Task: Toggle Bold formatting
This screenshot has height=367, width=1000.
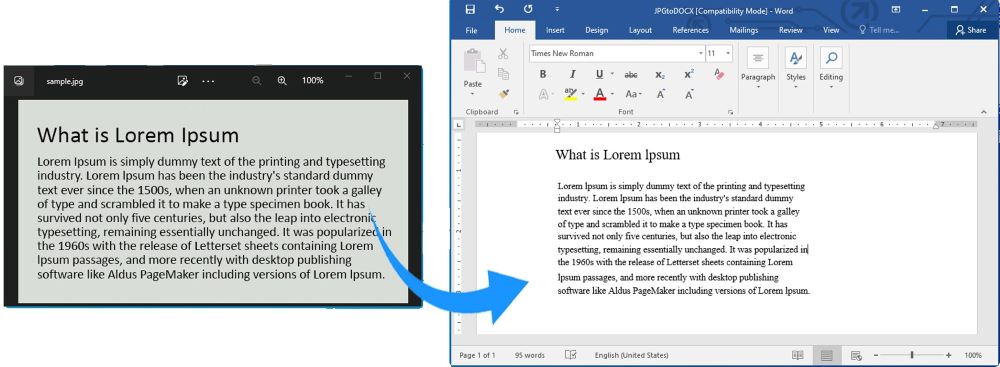Action: [543, 74]
